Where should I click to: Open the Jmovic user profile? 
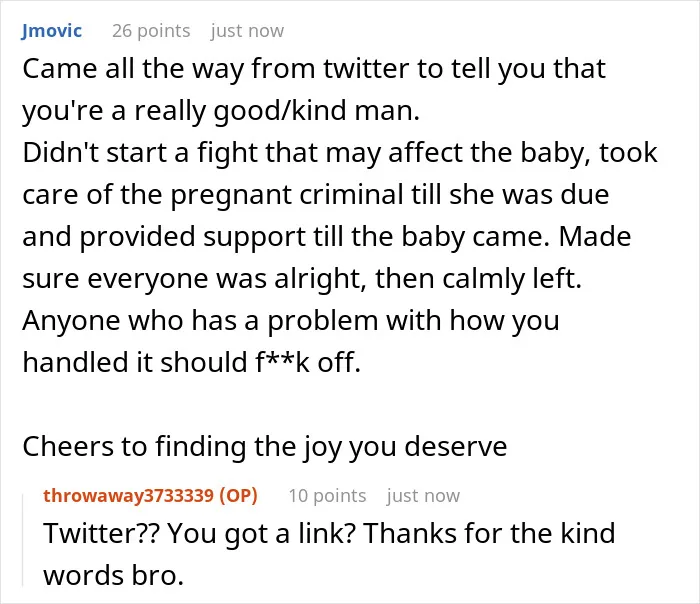(51, 31)
